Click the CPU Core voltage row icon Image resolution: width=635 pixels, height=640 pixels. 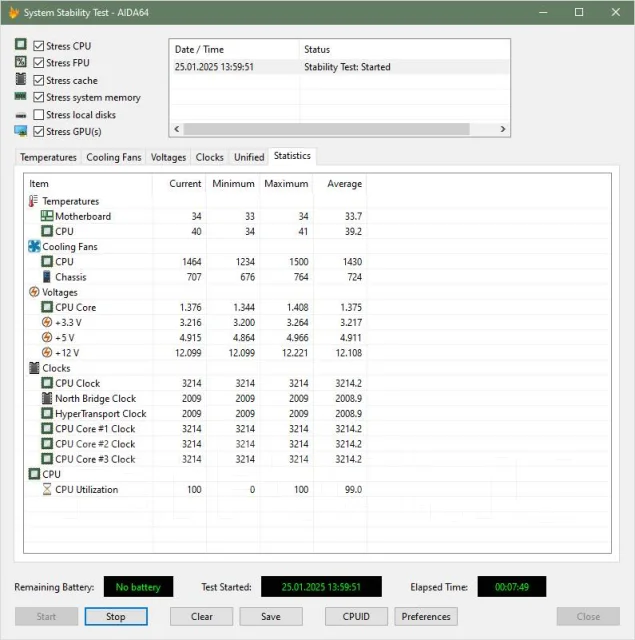coord(47,307)
